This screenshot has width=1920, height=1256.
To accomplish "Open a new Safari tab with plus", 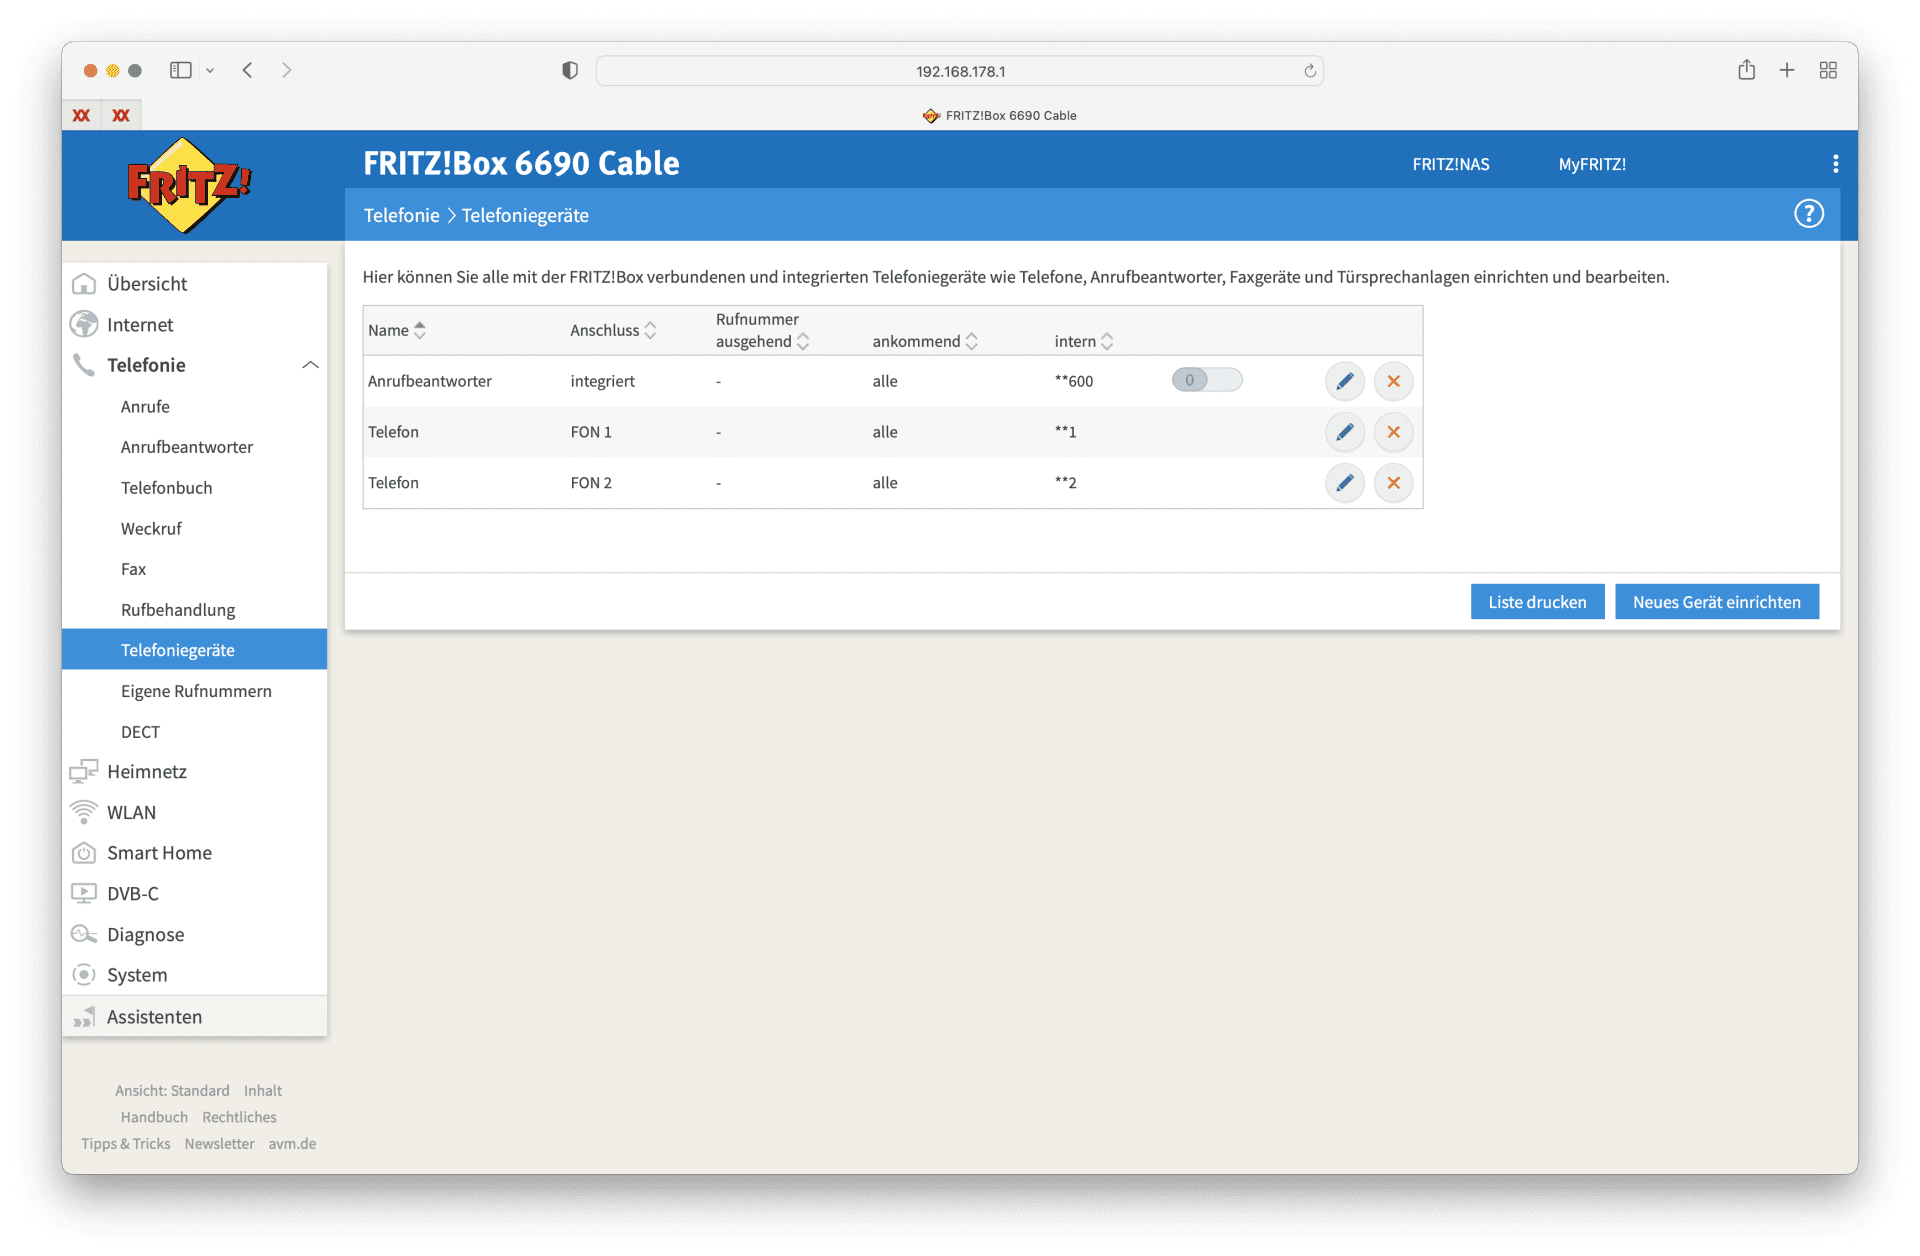I will (1787, 70).
